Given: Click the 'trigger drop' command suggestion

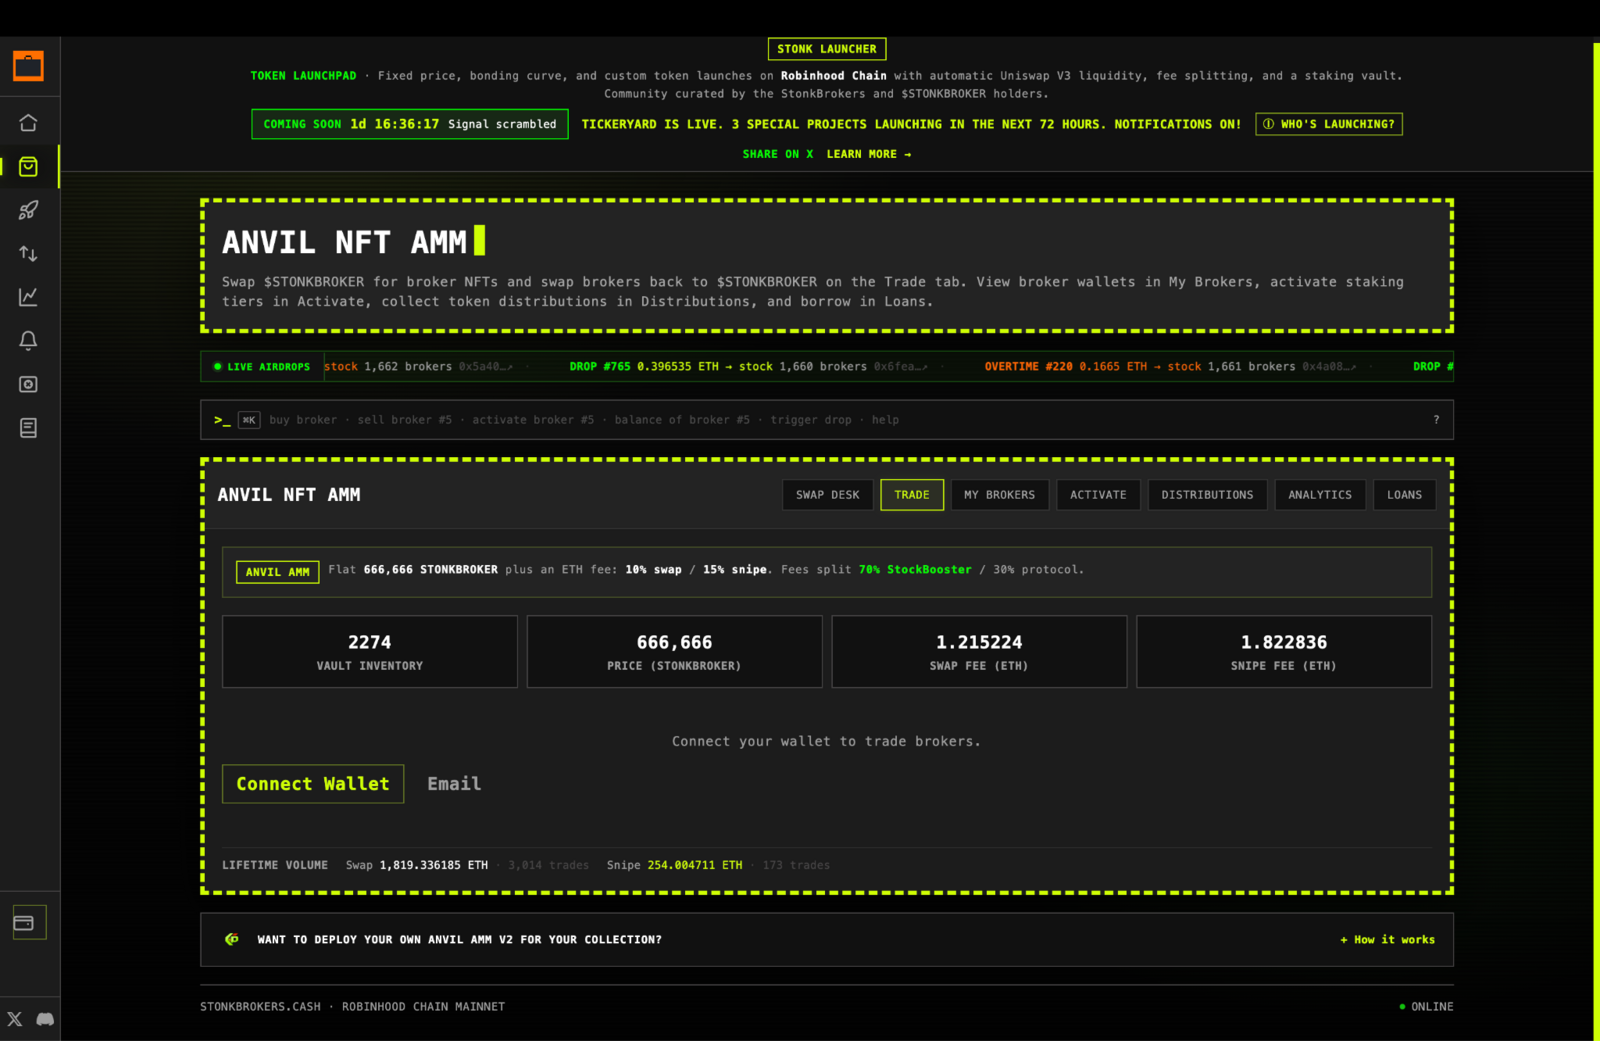Looking at the screenshot, I should click(x=811, y=420).
